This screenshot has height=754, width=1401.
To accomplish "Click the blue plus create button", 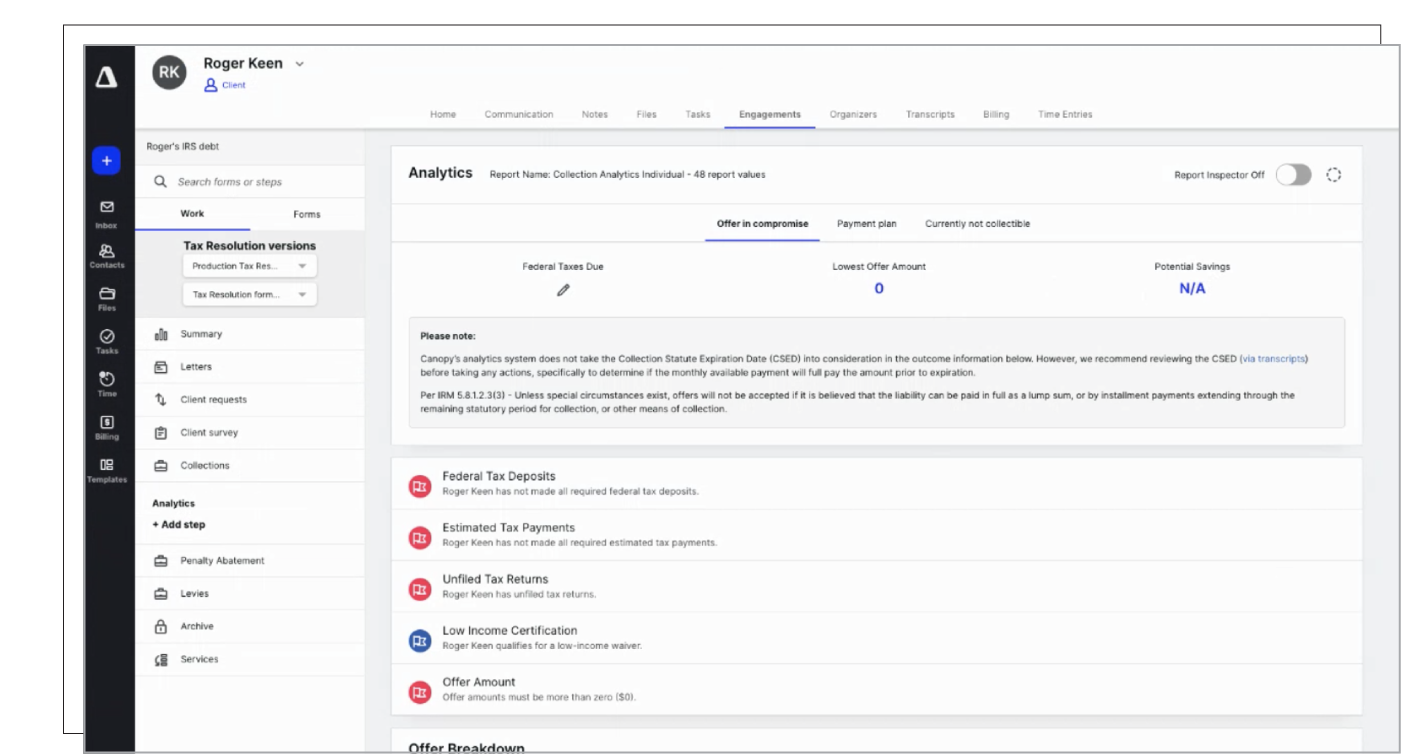I will pos(107,161).
